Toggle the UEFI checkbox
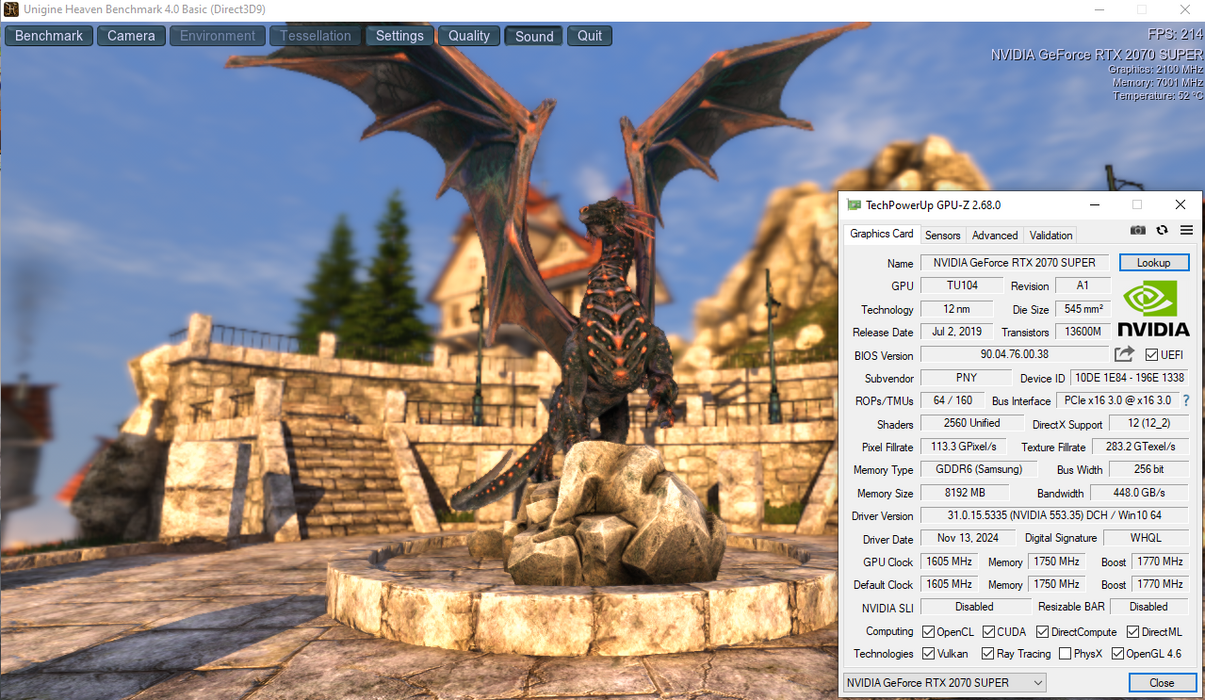The image size is (1205, 700). pyautogui.click(x=1152, y=355)
